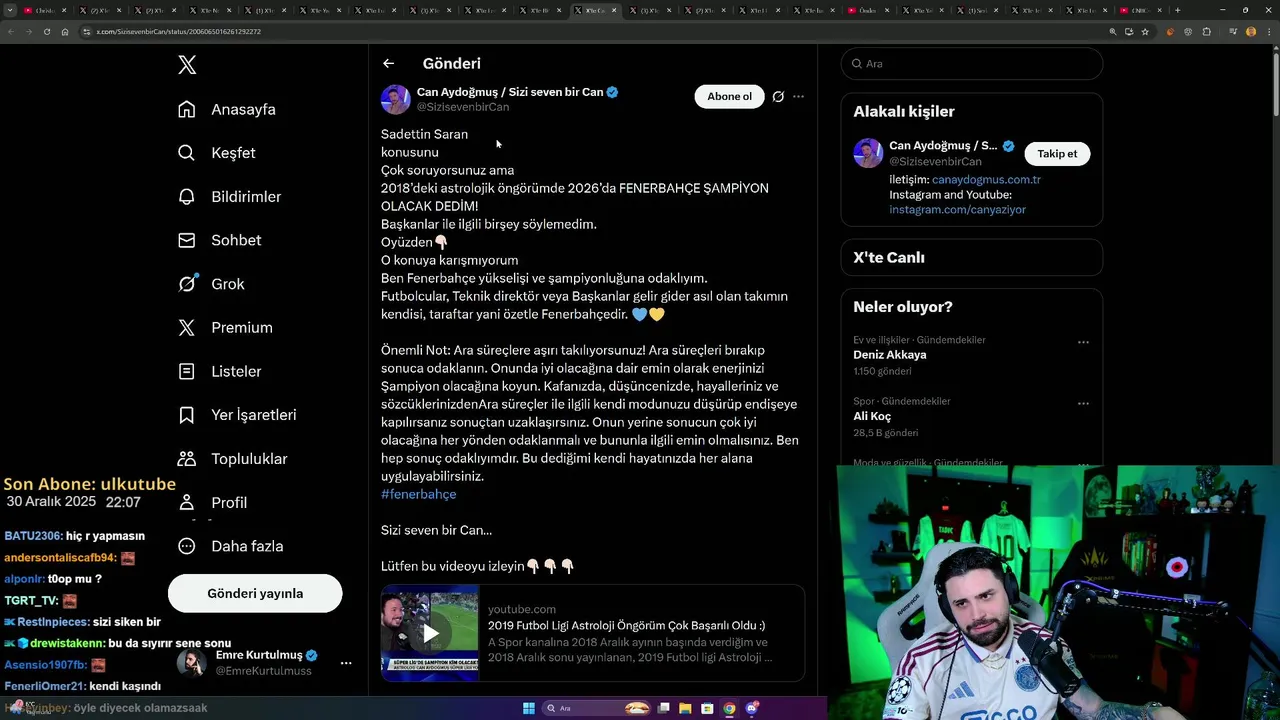
Task: Open Windows Start menu
Action: coord(529,708)
